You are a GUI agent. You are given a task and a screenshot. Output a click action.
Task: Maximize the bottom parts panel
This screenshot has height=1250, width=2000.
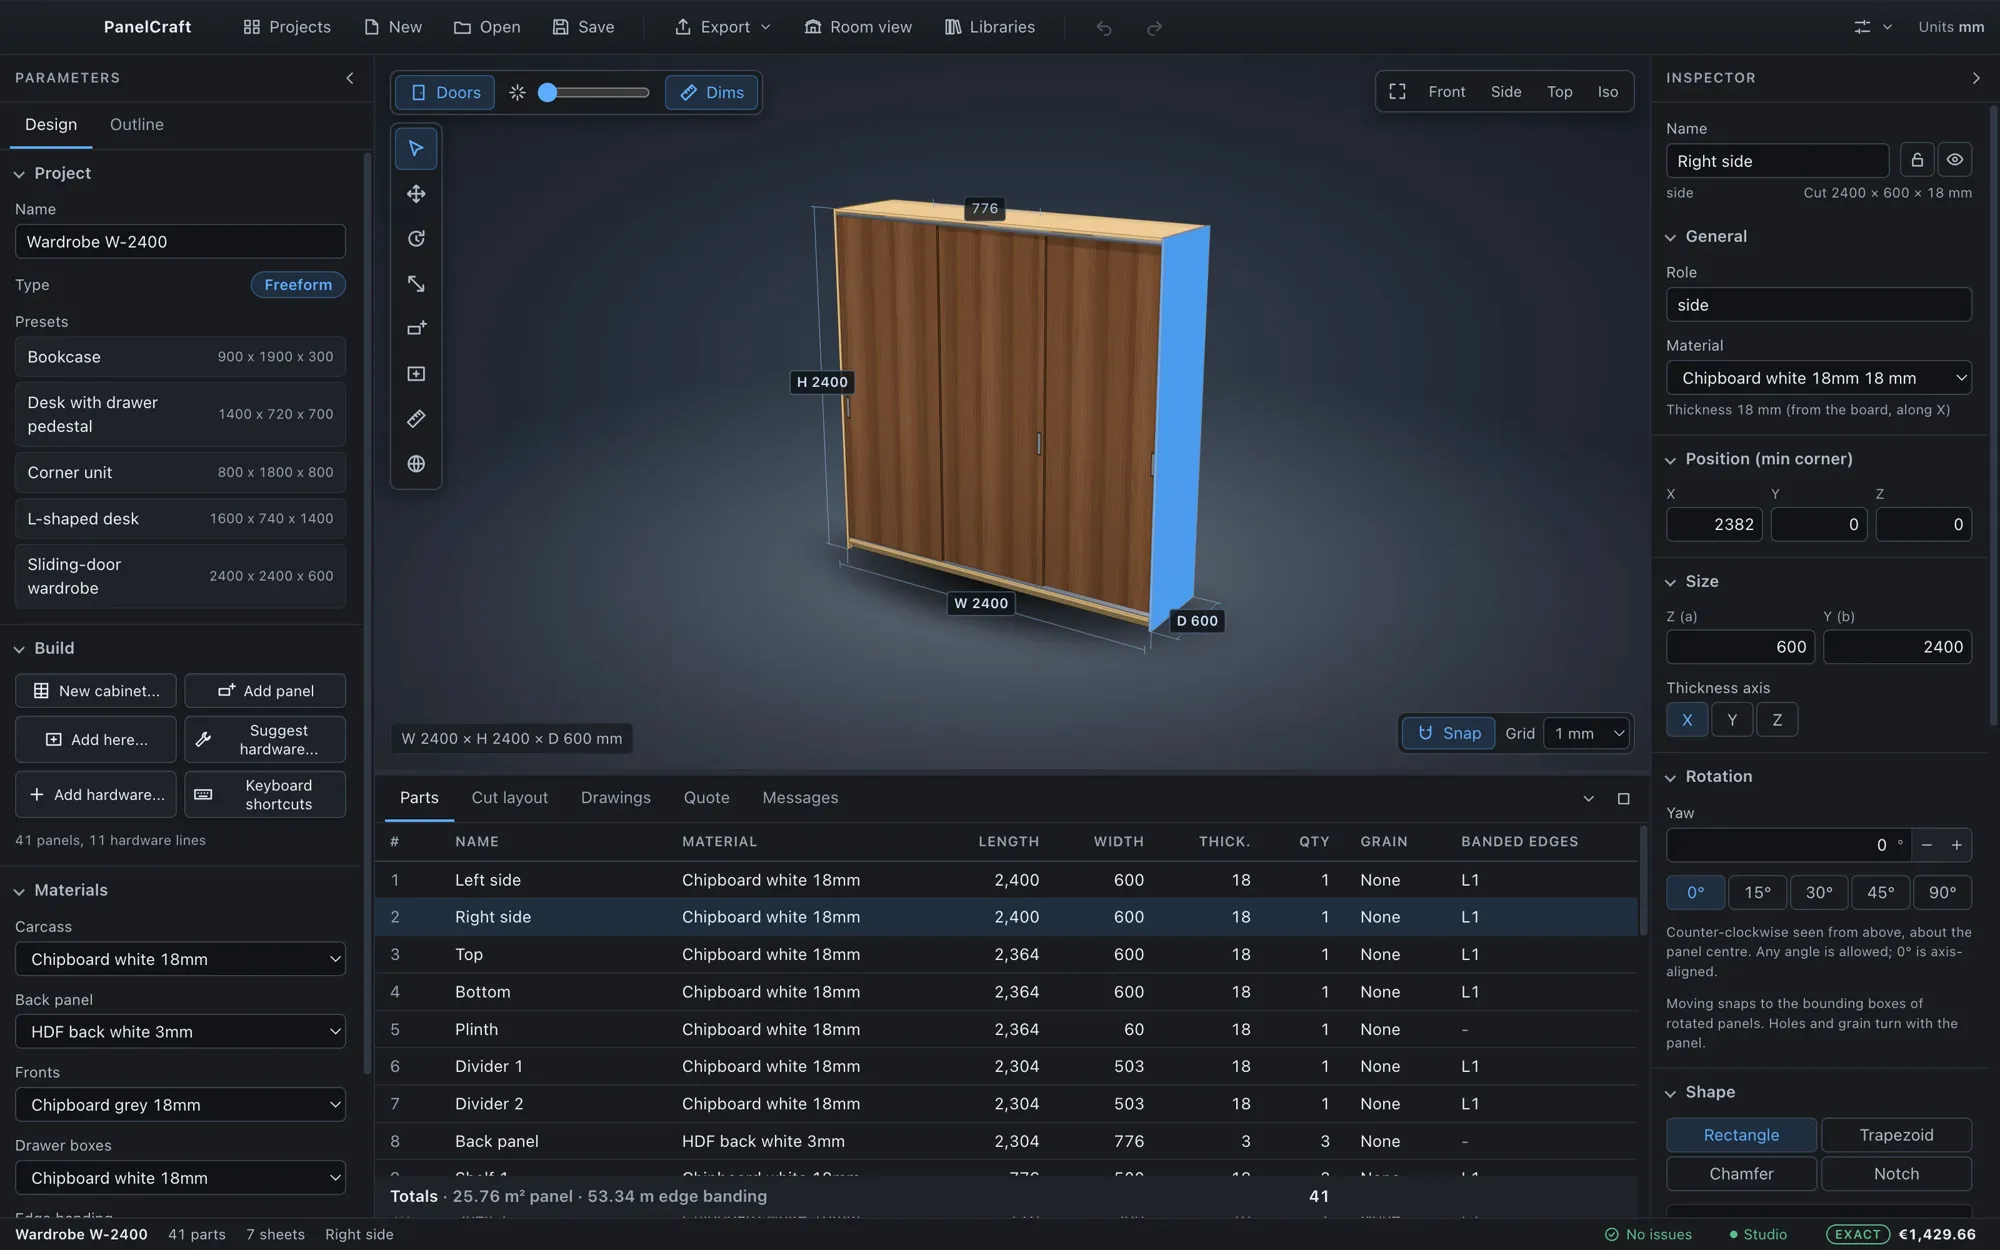pos(1623,798)
